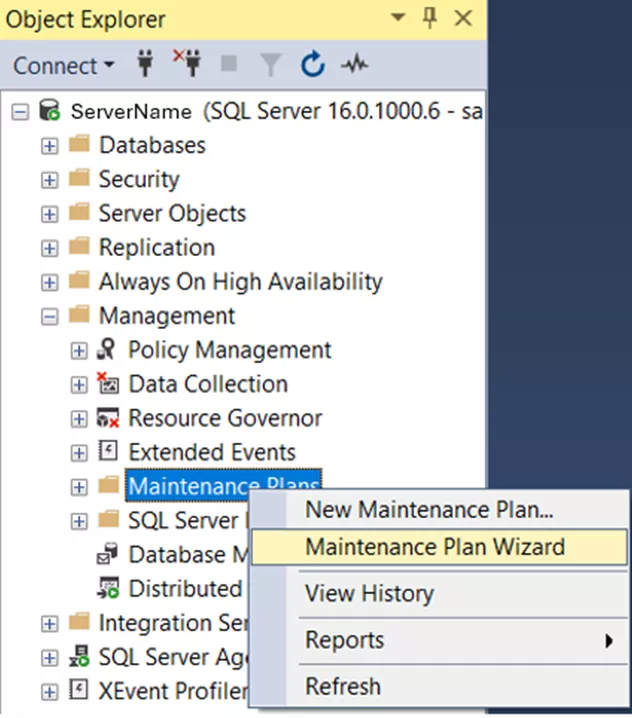The width and height of the screenshot is (632, 718).
Task: Choose Maintenance Plan Wizard menu entry
Action: tap(439, 547)
